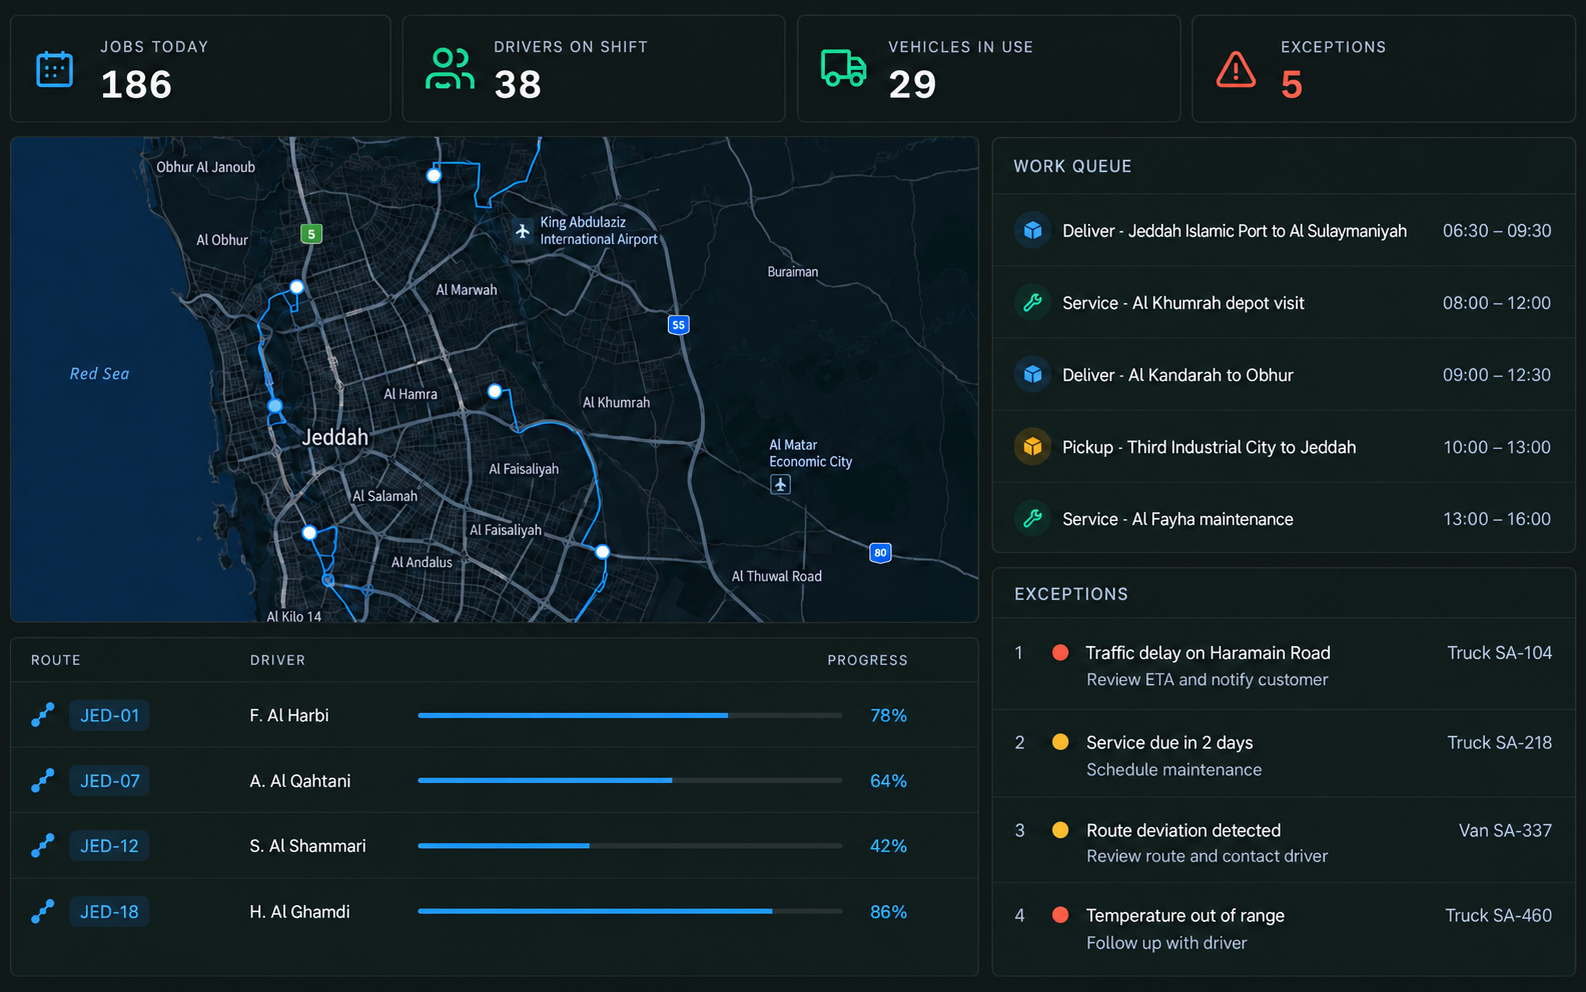This screenshot has height=992, width=1586.
Task: Click the 64% progress value for JED-07
Action: click(x=888, y=781)
